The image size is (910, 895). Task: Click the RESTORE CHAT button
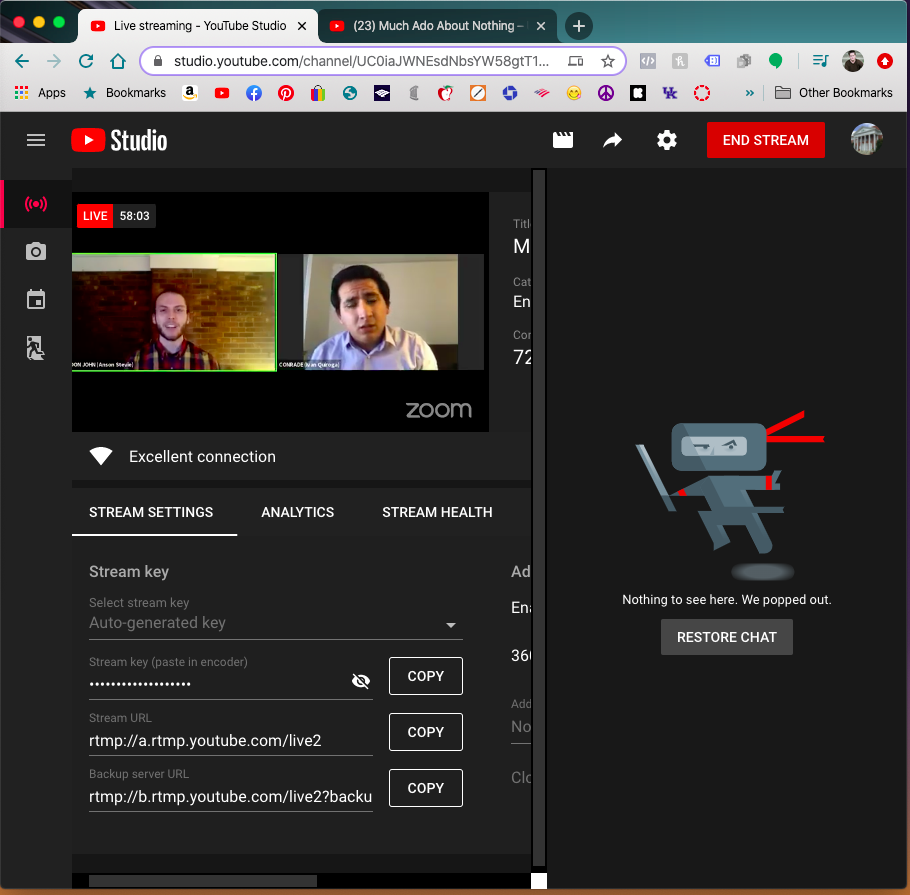click(726, 637)
